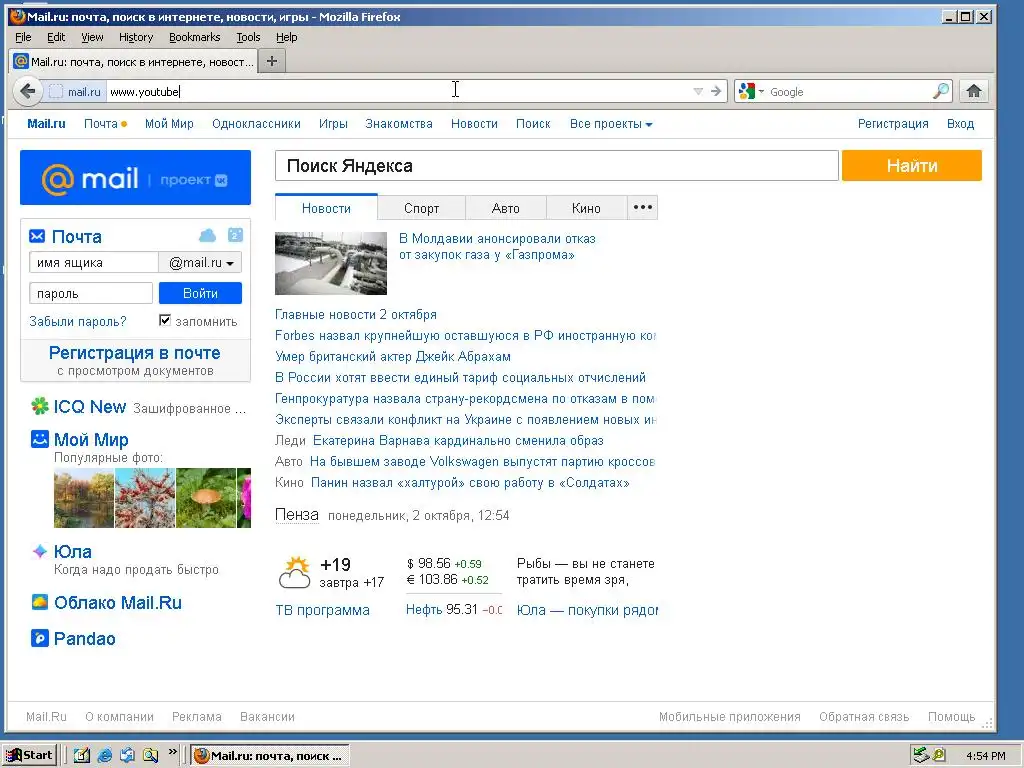
Task: Click the envelope icon beside Почта
Action: click(x=37, y=236)
